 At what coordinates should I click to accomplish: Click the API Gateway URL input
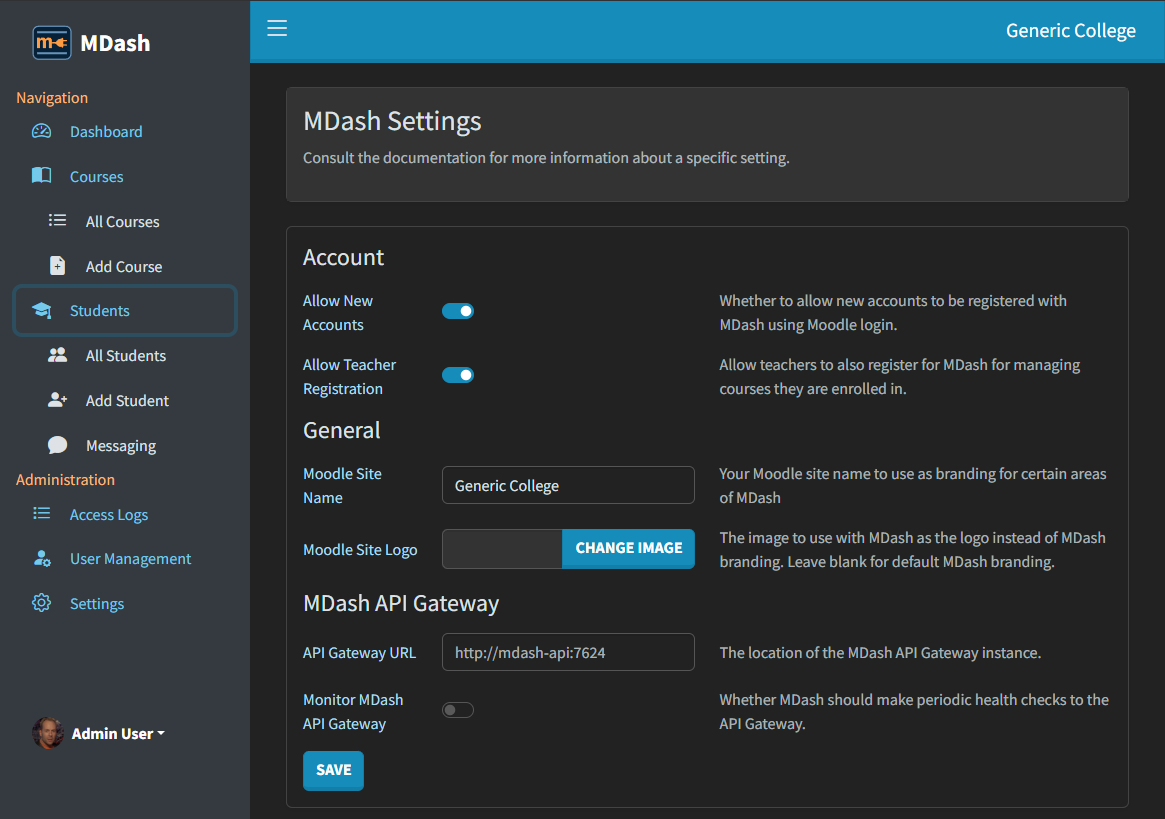pyautogui.click(x=568, y=653)
